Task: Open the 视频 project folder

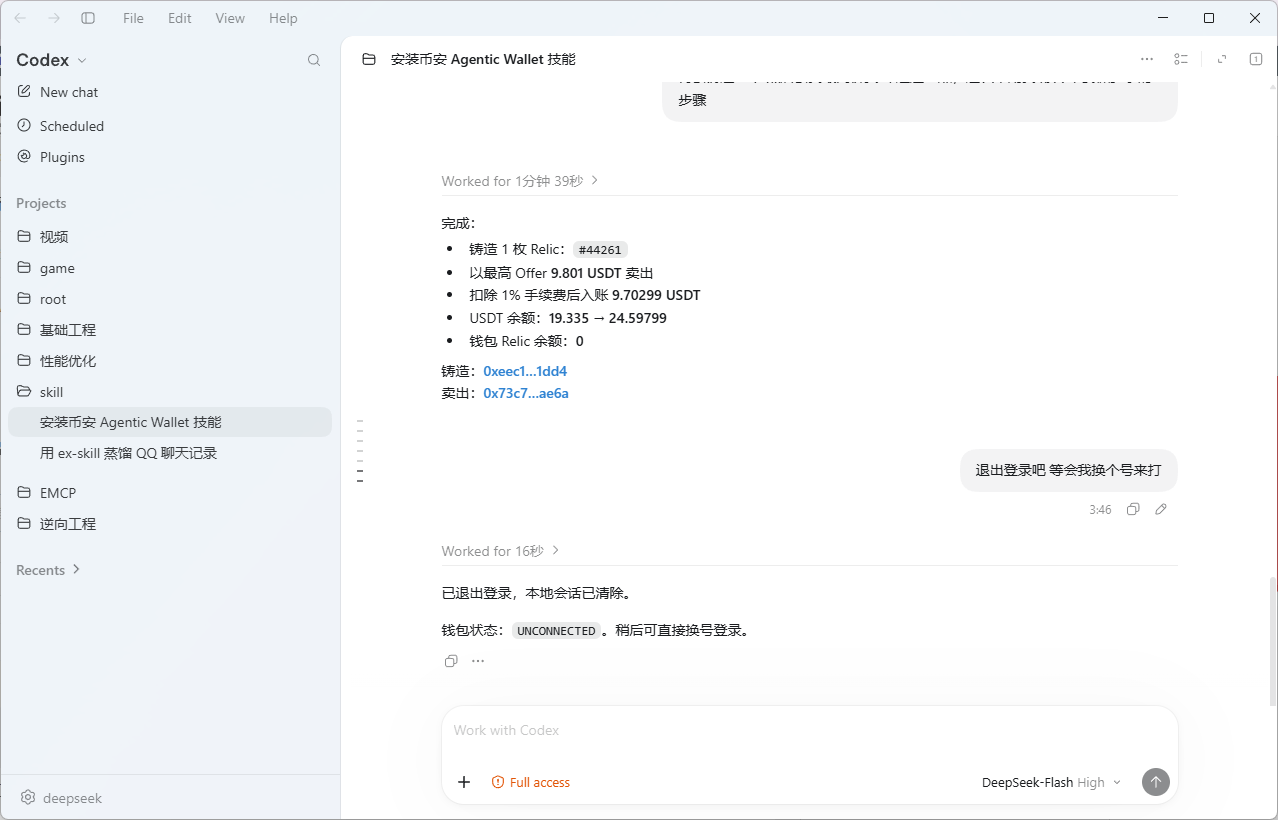Action: coord(170,237)
